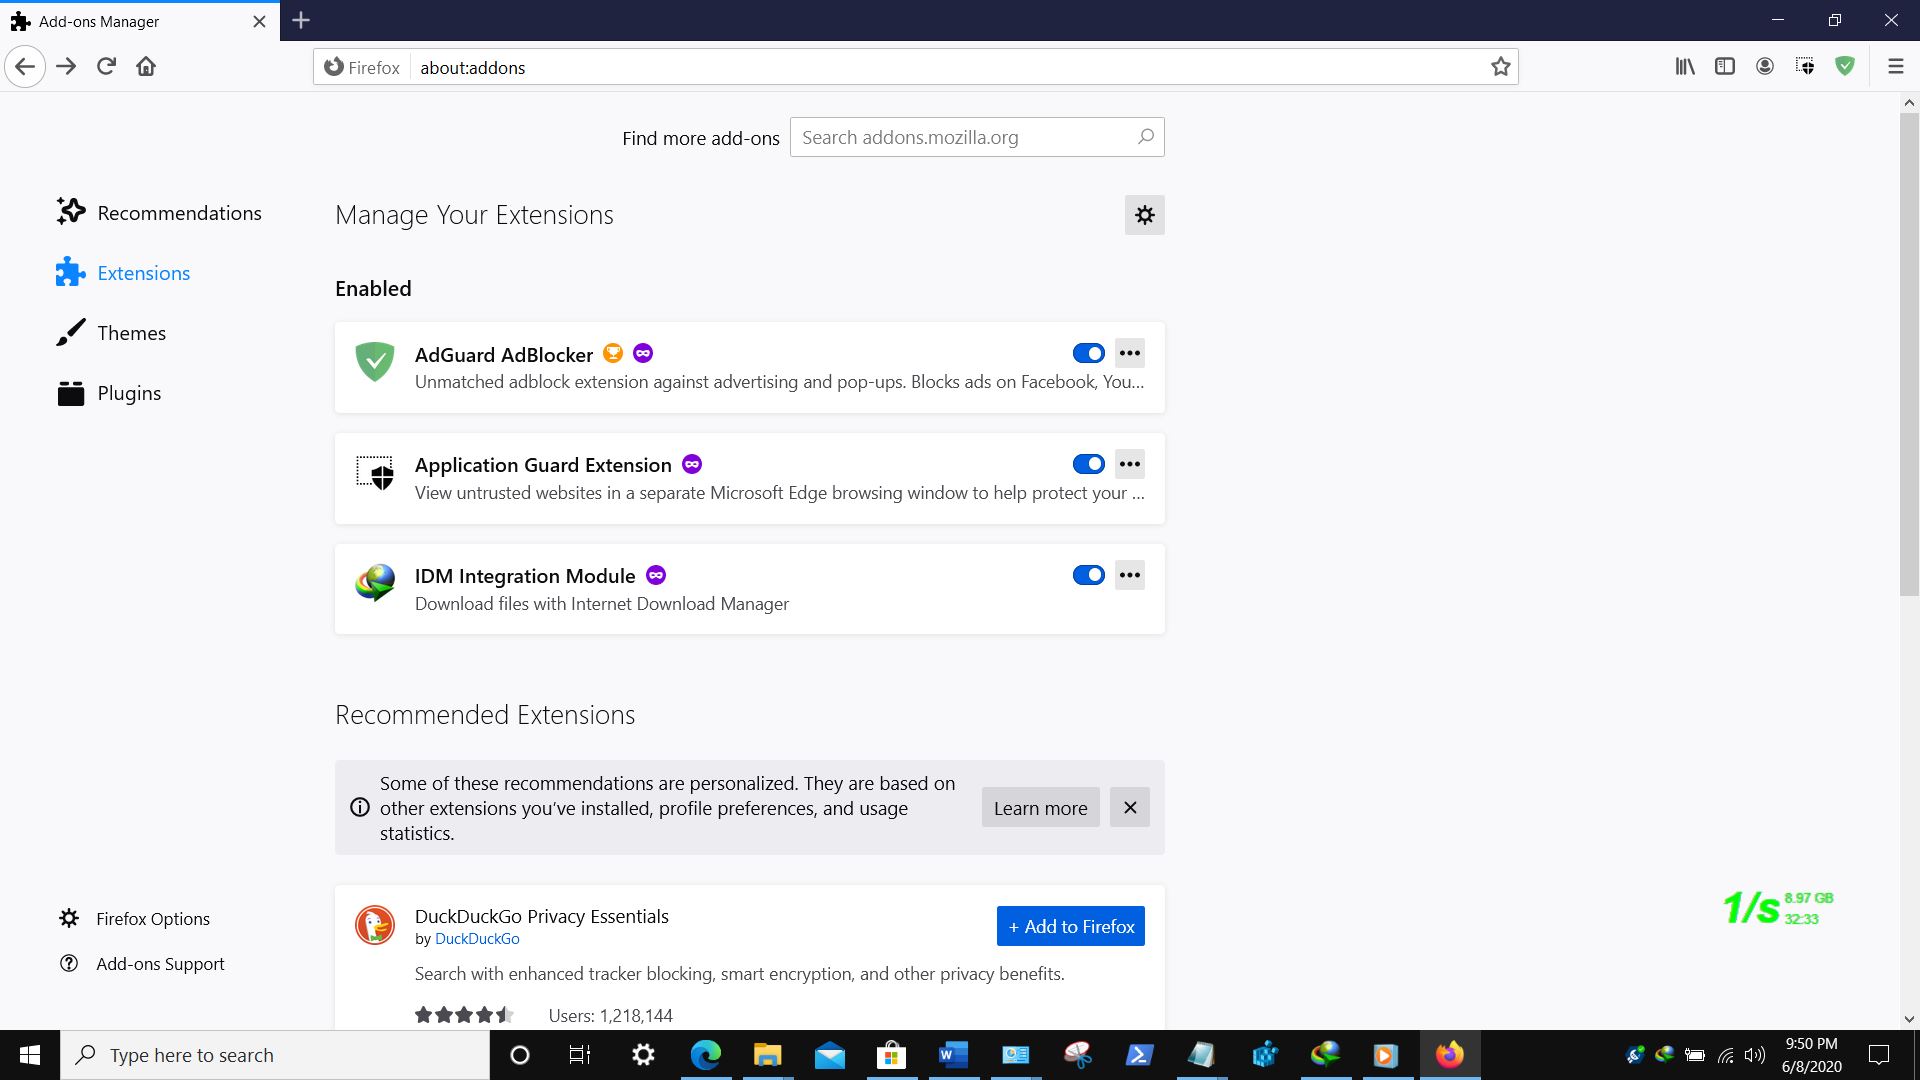Open the AdGuard shield toolbar icon
This screenshot has height=1080, width=1920.
(1845, 67)
